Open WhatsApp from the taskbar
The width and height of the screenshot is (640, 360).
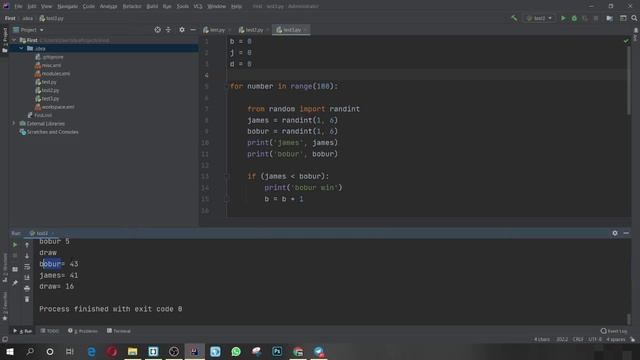[x=236, y=351]
